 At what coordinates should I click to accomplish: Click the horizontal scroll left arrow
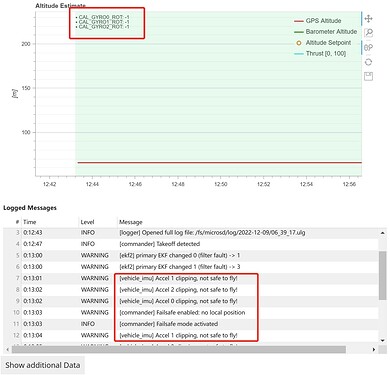7,349
